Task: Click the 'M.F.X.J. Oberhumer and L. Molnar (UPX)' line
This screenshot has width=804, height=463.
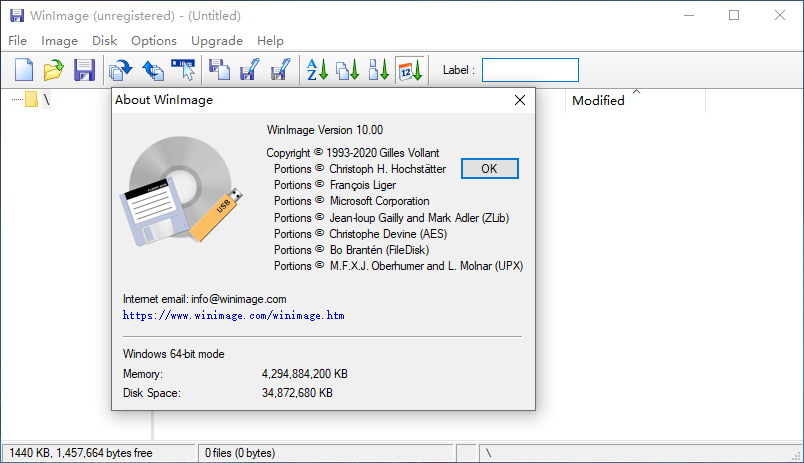Action: tap(398, 266)
